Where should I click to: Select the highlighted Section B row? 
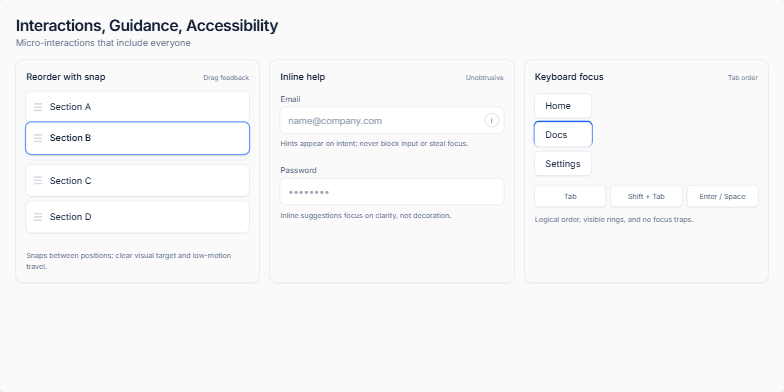pos(138,138)
